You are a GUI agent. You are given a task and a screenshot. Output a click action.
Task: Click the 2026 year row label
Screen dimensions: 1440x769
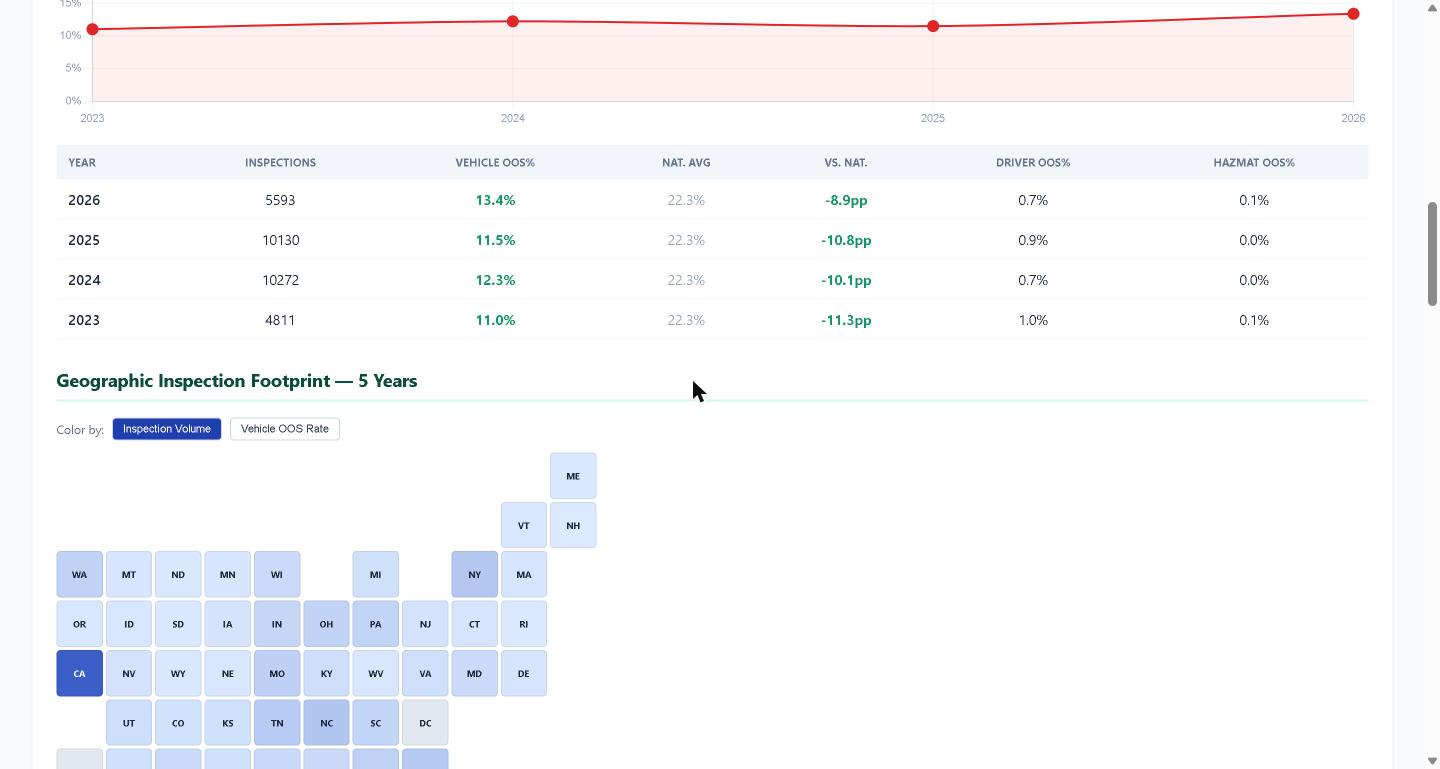[x=84, y=200]
